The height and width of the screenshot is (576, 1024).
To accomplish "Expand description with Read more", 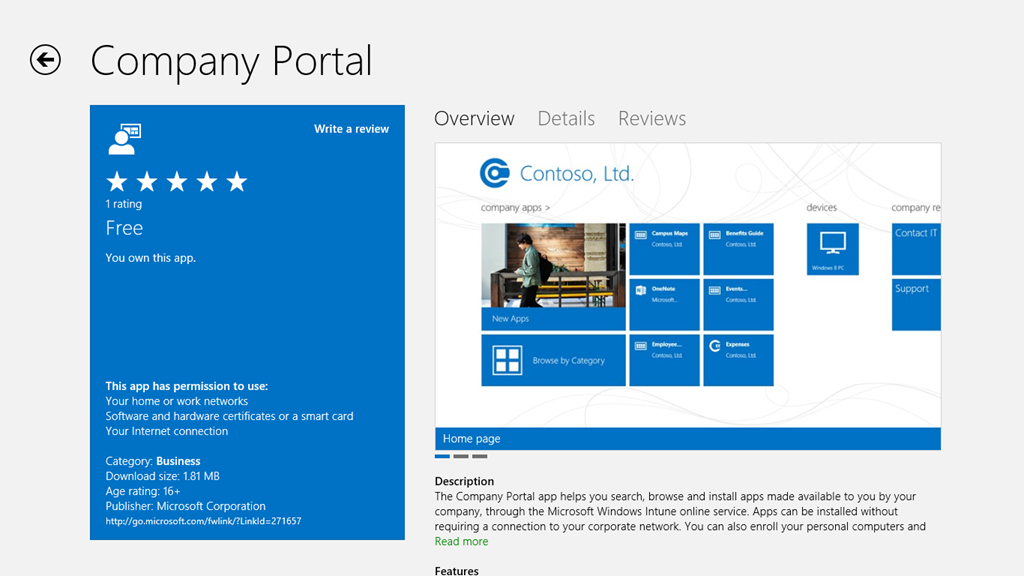I will [x=461, y=542].
